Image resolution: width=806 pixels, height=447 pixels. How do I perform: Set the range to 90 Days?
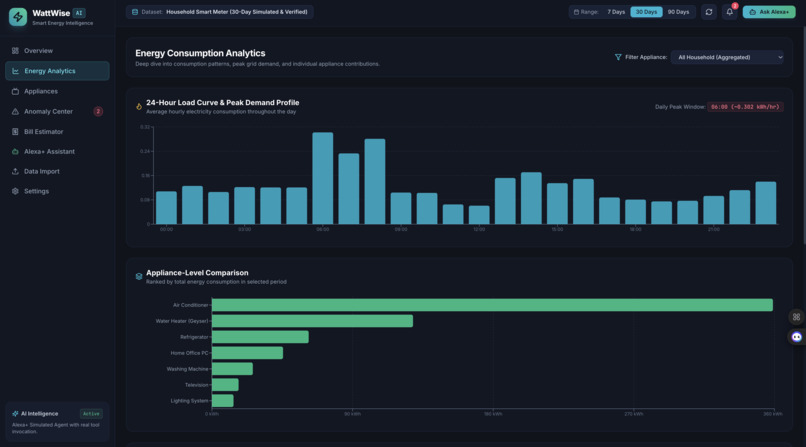tap(678, 12)
